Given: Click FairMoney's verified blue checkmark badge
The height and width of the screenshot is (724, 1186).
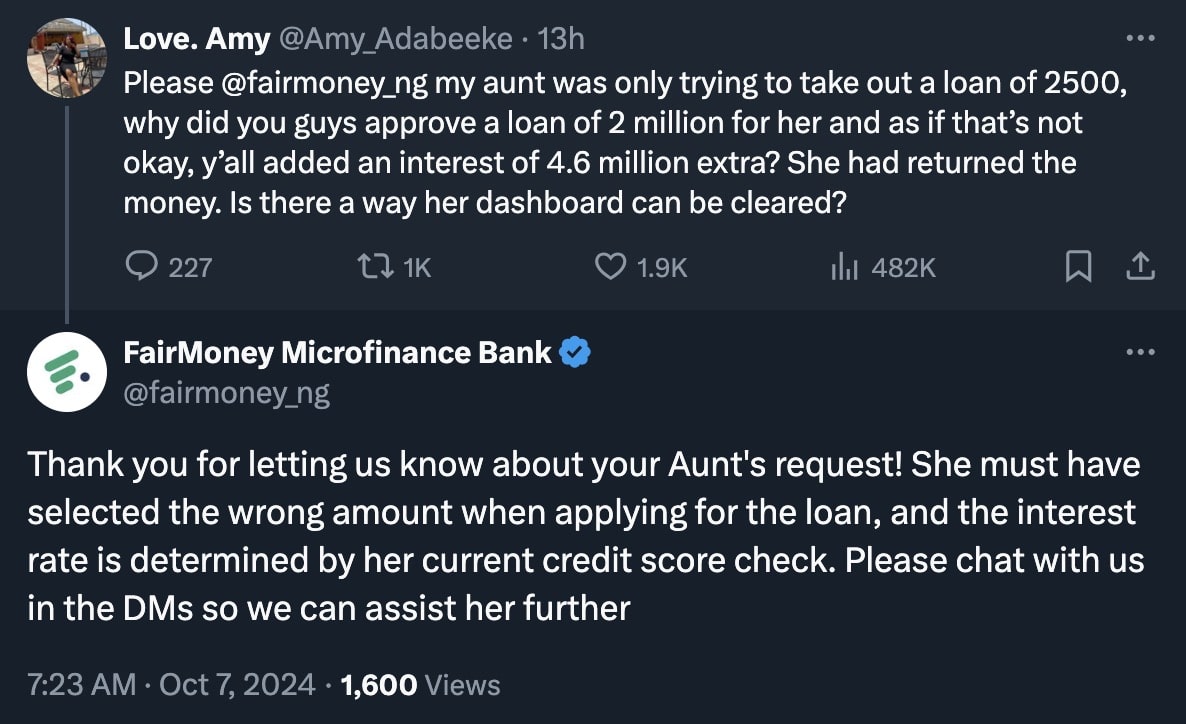Looking at the screenshot, I should click(x=575, y=352).
